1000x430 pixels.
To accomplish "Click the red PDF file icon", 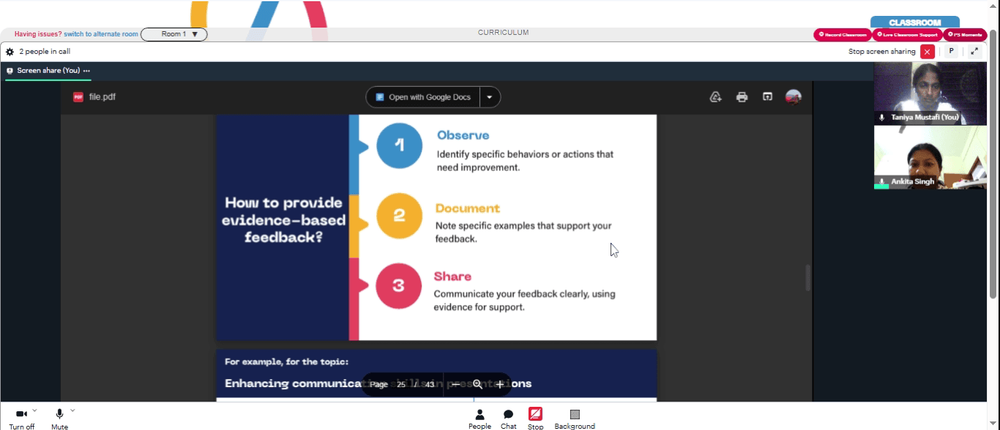I will click(x=78, y=97).
